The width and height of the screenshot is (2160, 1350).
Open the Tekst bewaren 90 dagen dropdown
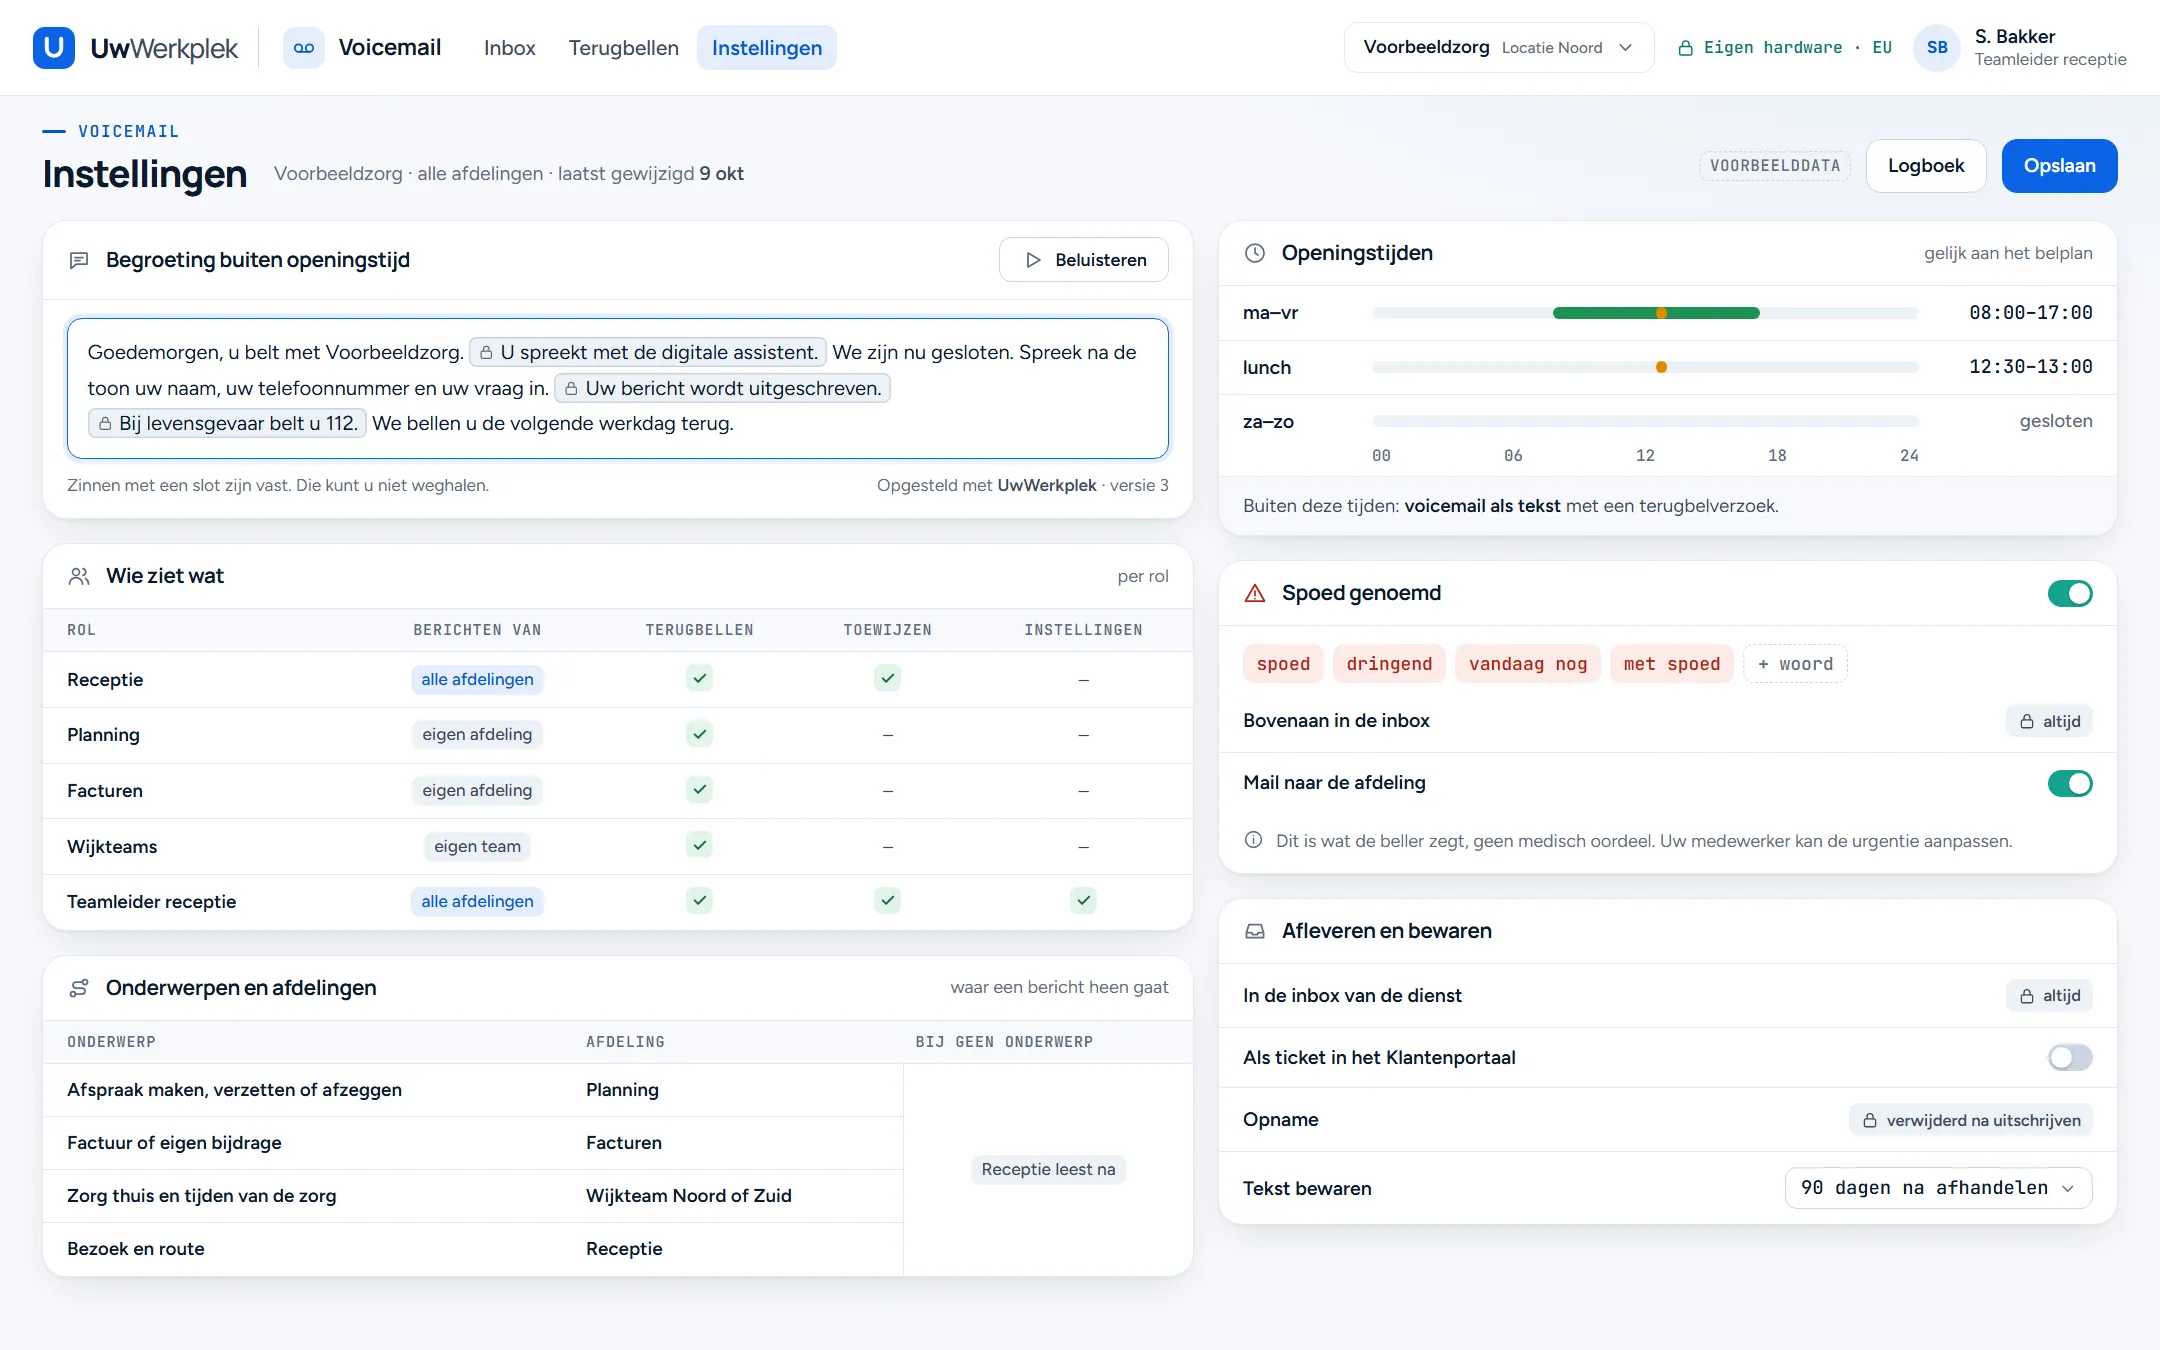click(1938, 1188)
